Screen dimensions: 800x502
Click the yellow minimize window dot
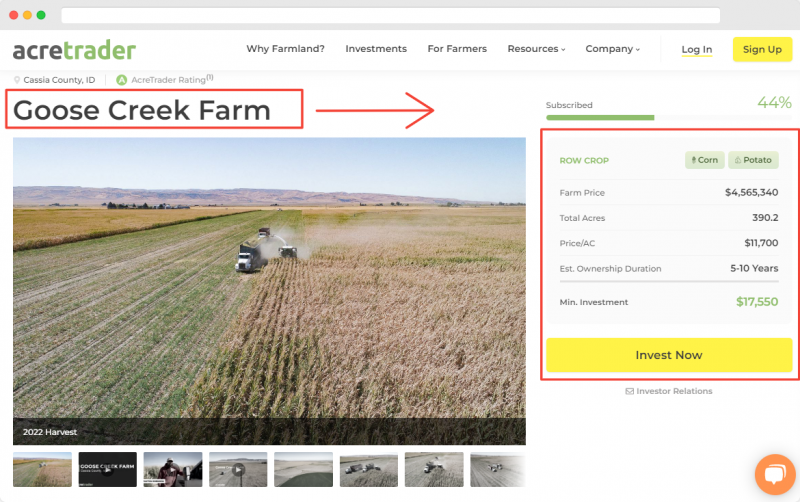point(28,15)
